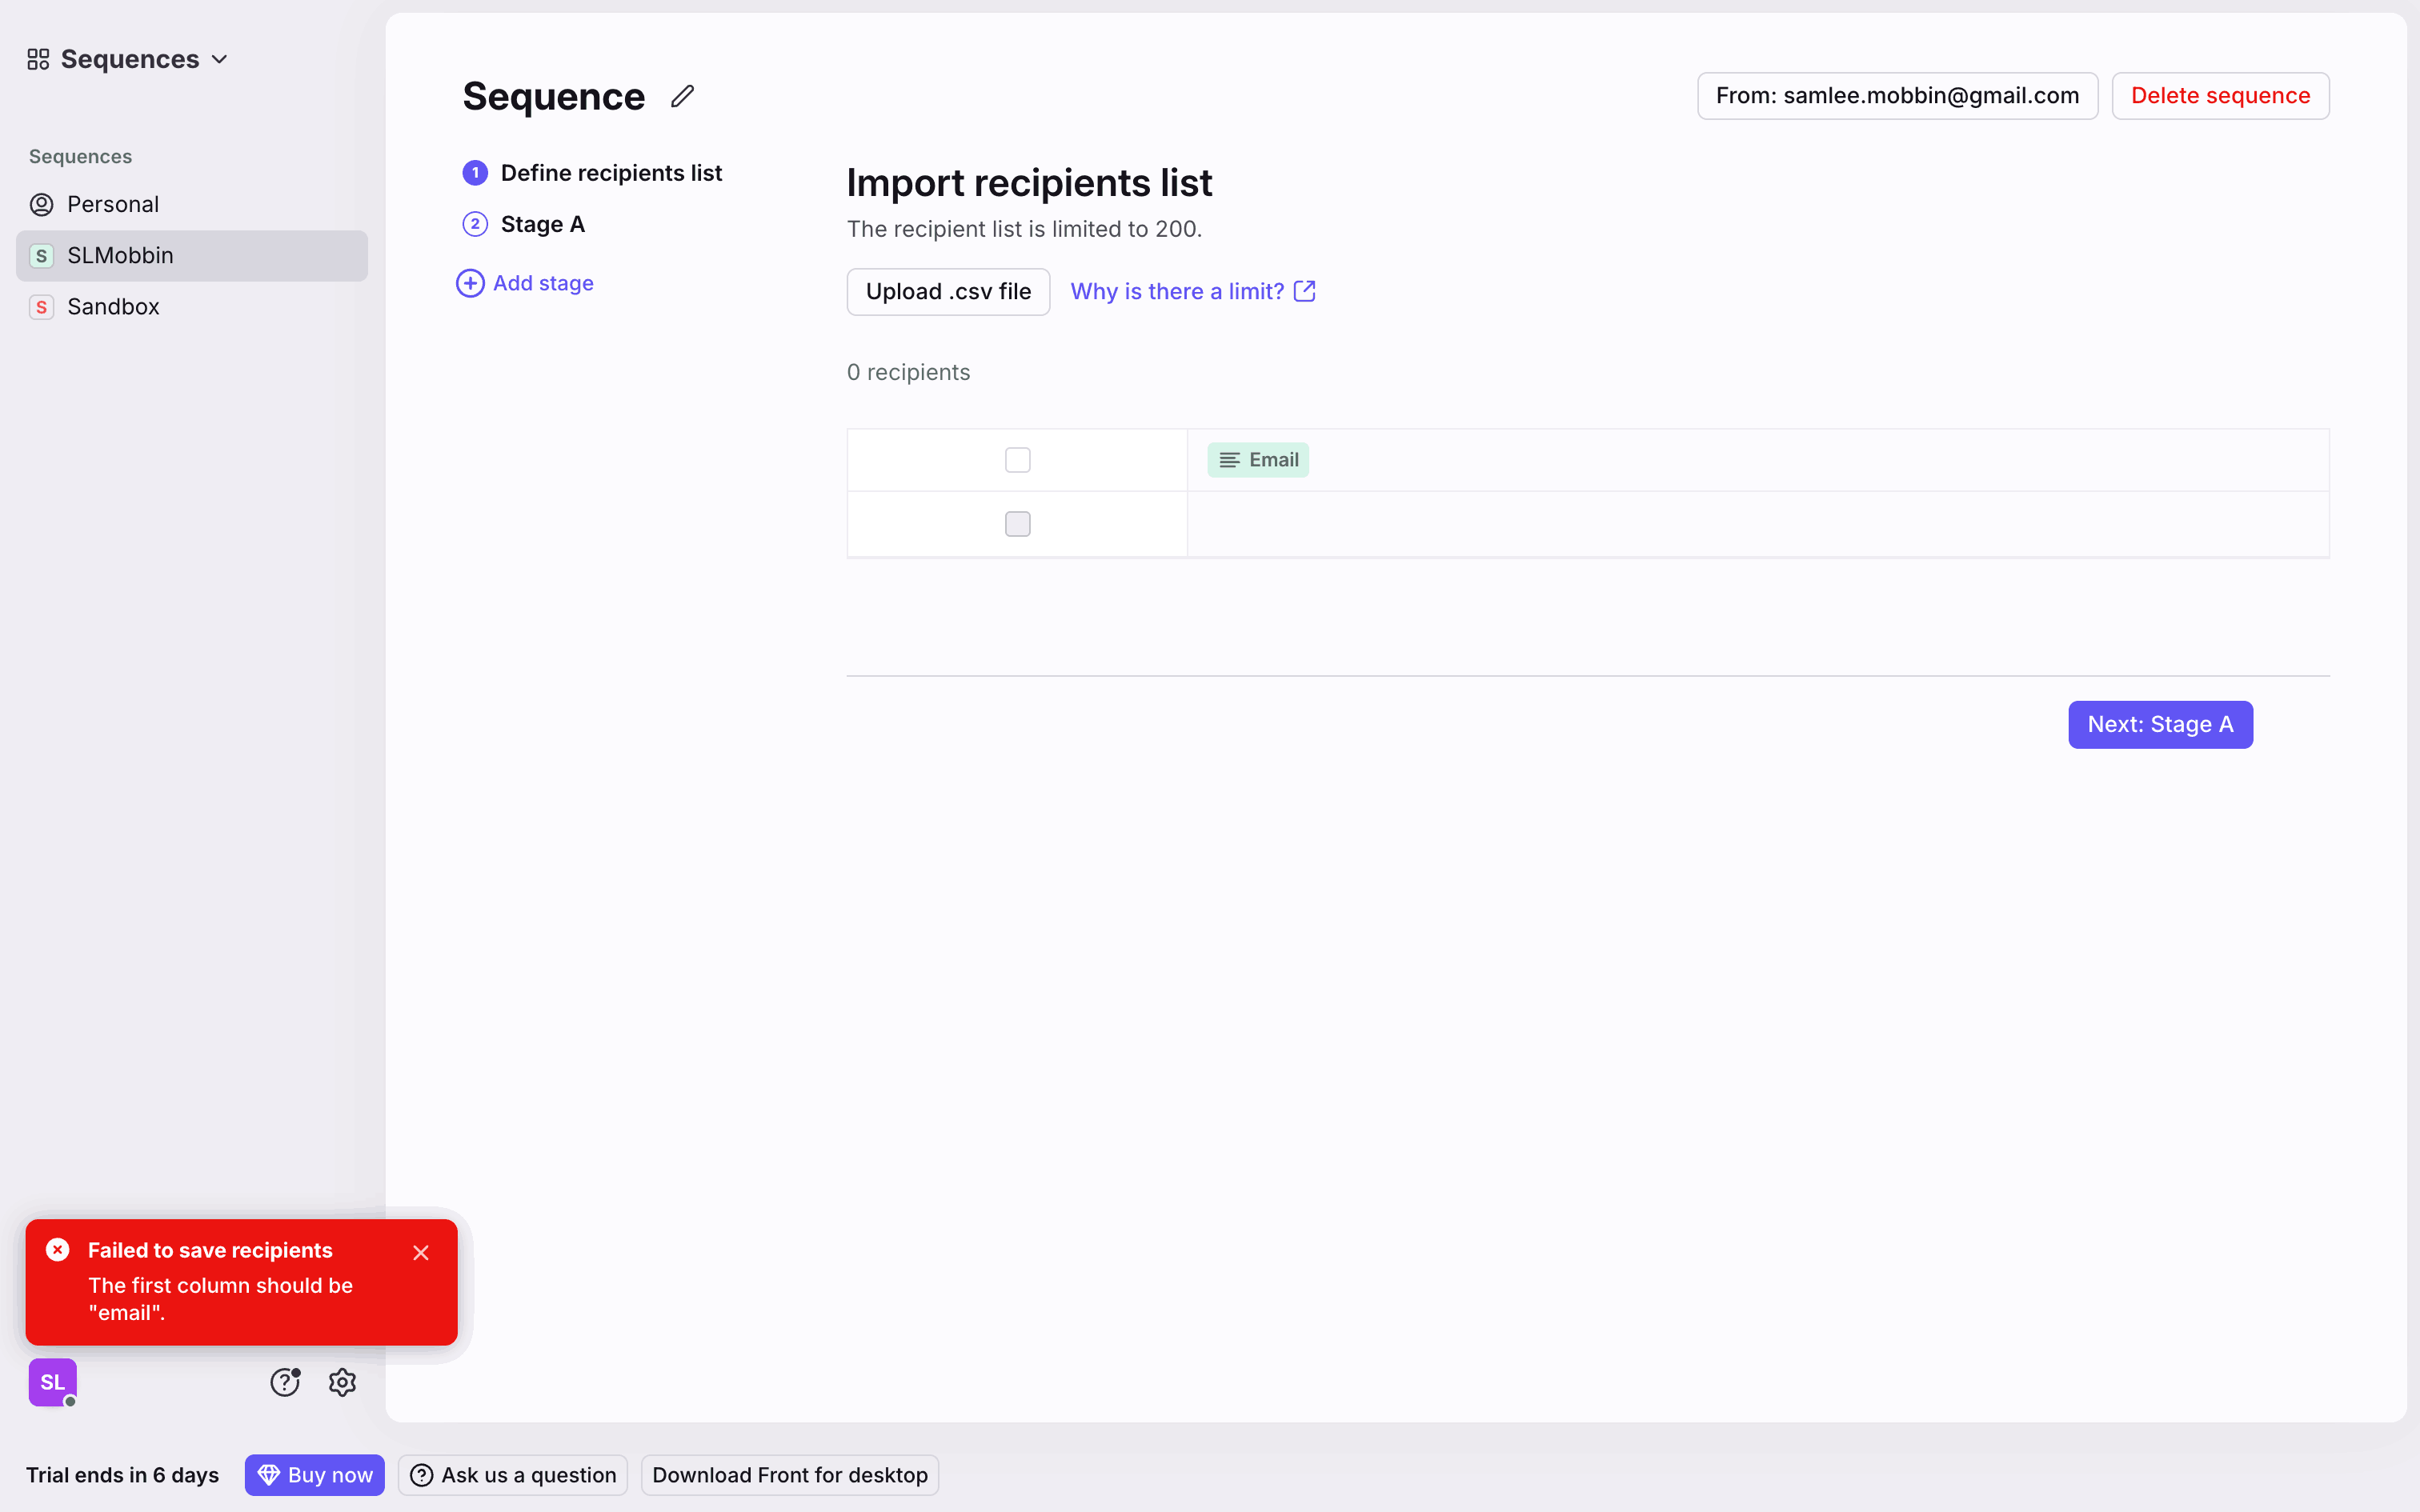Screen dimensions: 2420x1512
Task: Click the Email column header tag
Action: click(1258, 460)
